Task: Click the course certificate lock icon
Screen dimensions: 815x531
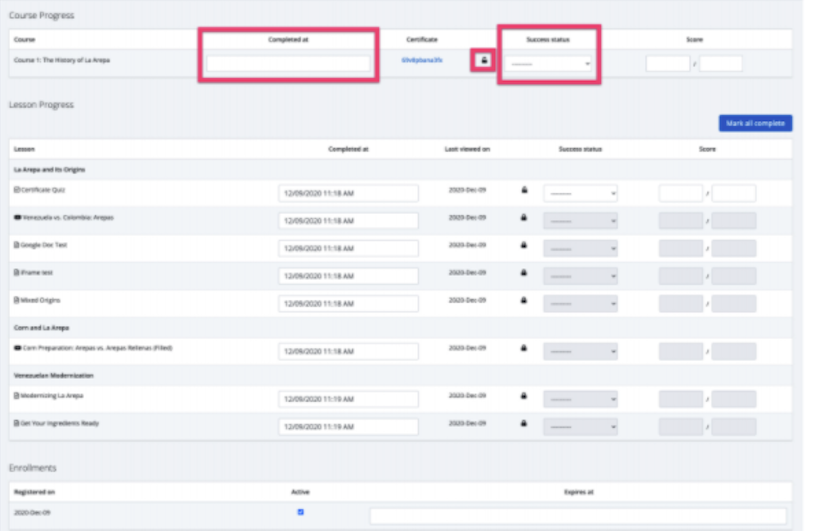Action: pos(484,61)
